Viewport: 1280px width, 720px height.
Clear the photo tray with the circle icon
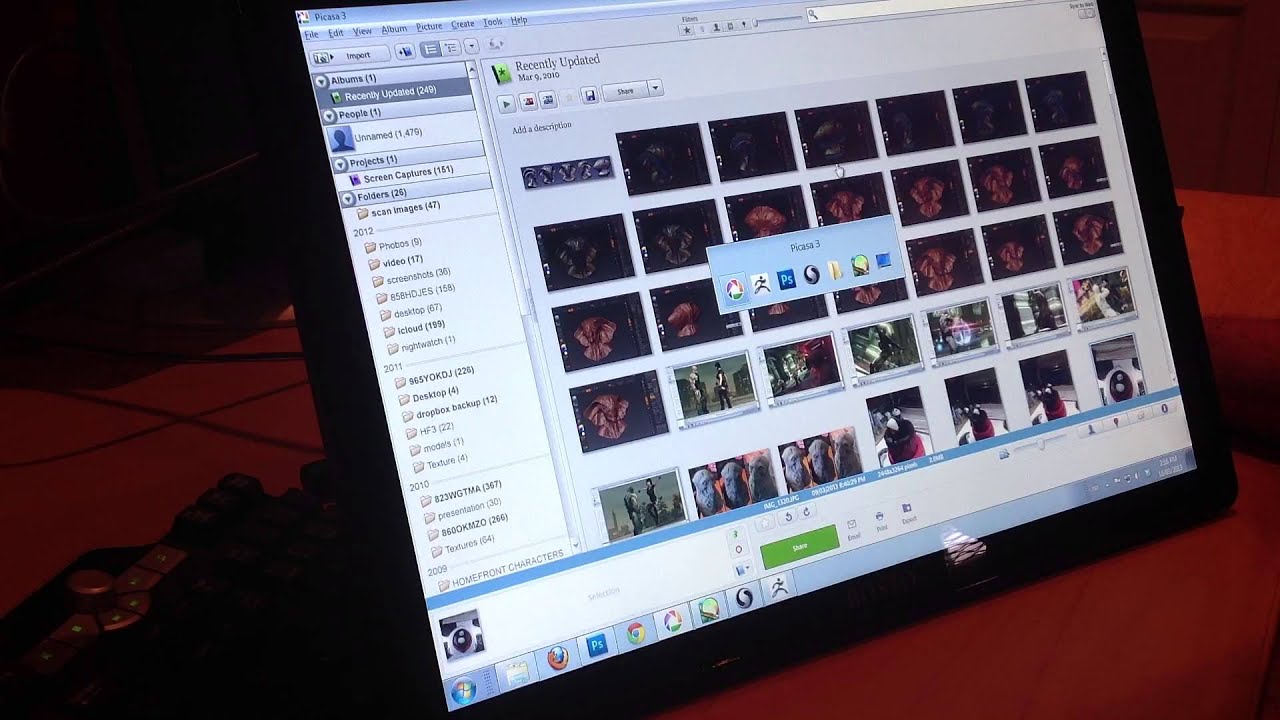click(739, 549)
